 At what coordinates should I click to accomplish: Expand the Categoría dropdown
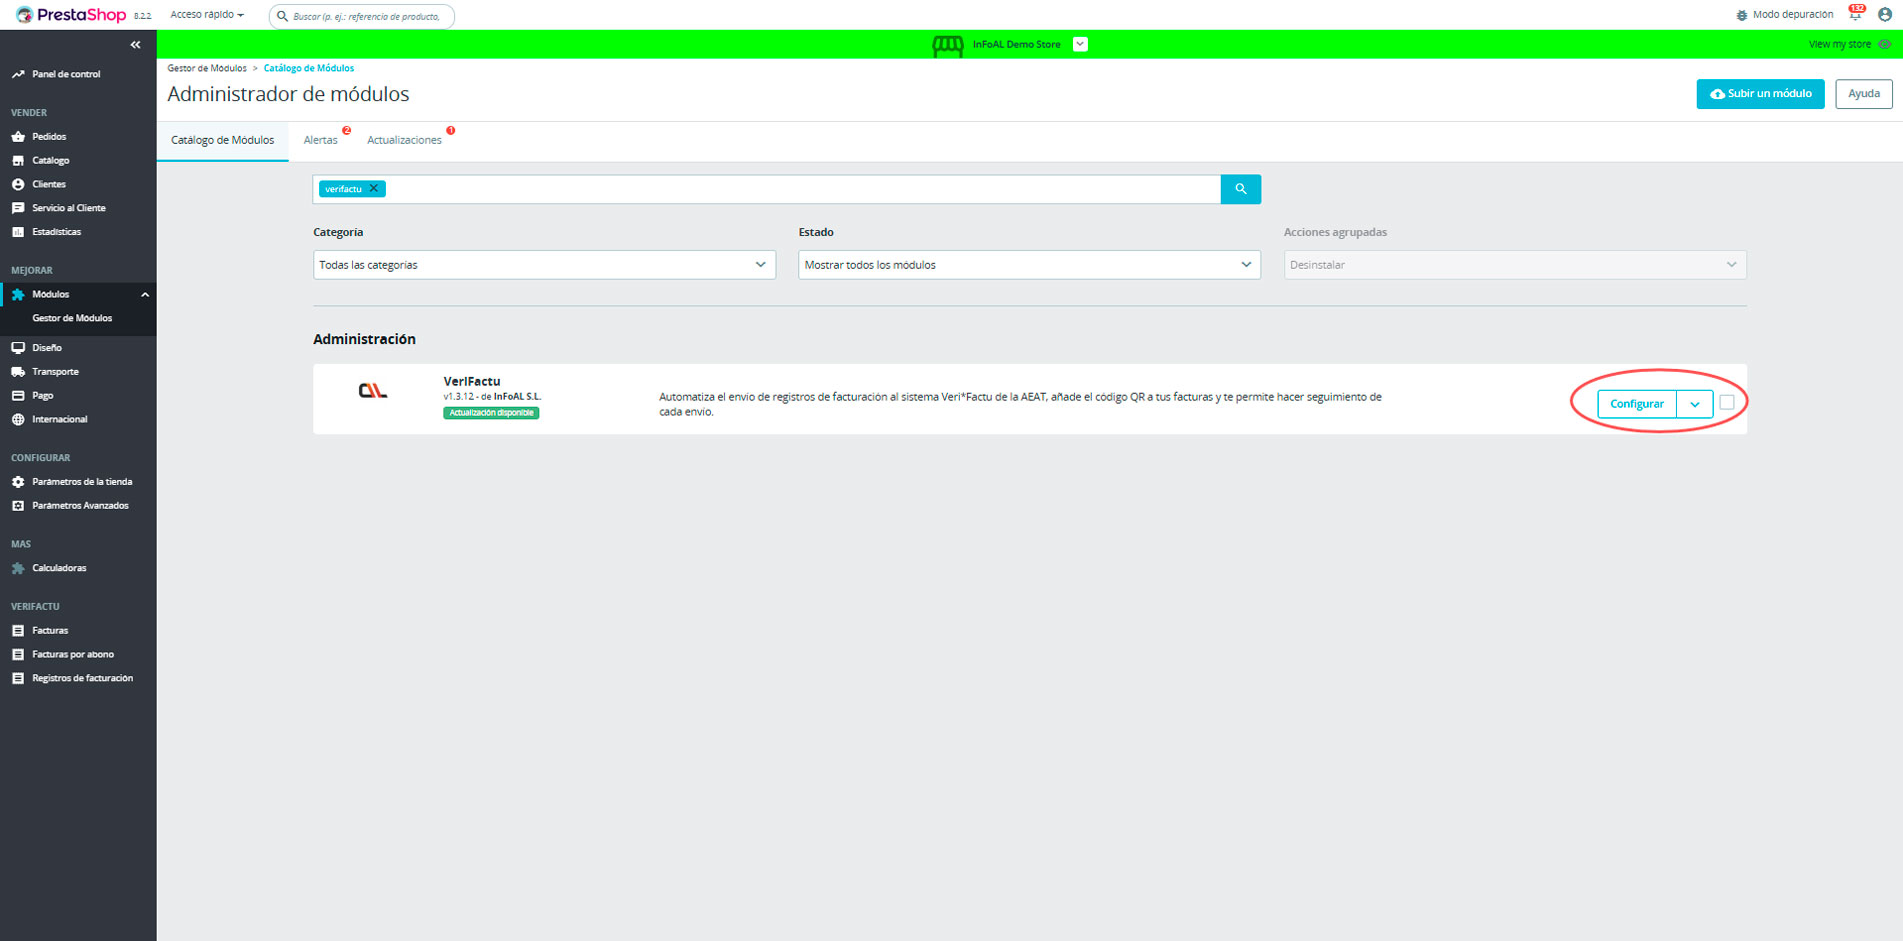tap(544, 265)
